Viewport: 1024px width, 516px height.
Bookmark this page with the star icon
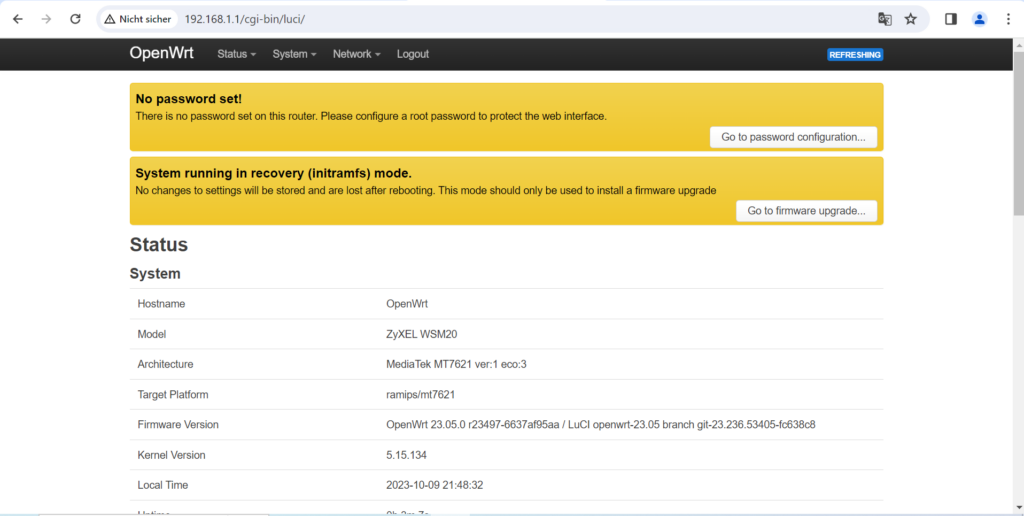coord(910,19)
